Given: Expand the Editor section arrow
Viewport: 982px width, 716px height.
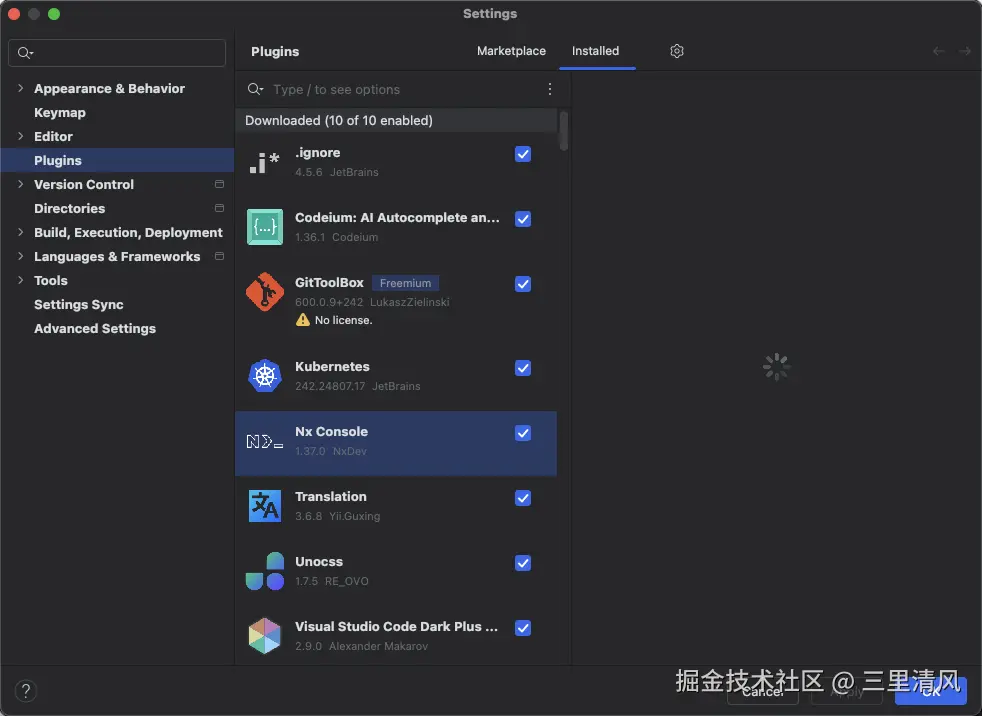Looking at the screenshot, I should 21,136.
